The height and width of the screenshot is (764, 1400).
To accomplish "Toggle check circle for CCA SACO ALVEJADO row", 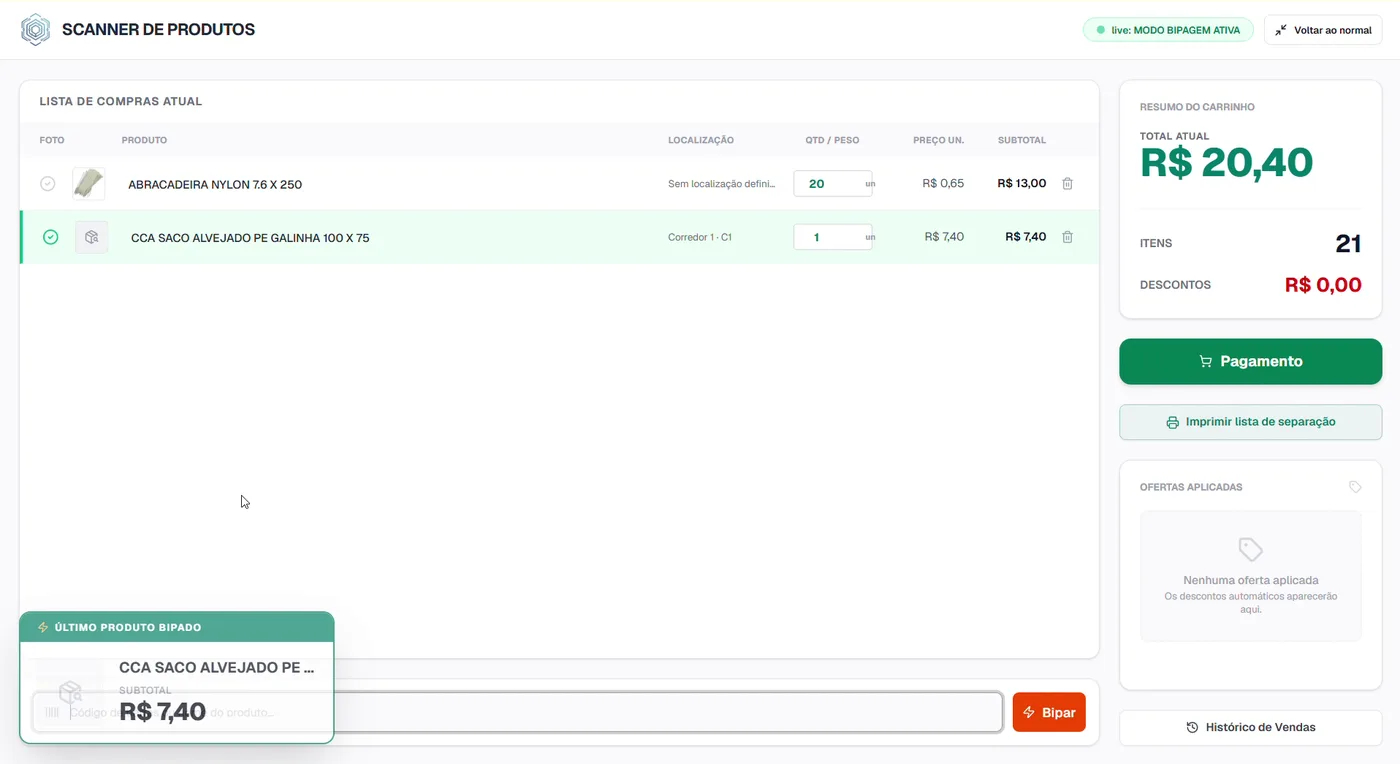I will 50,237.
